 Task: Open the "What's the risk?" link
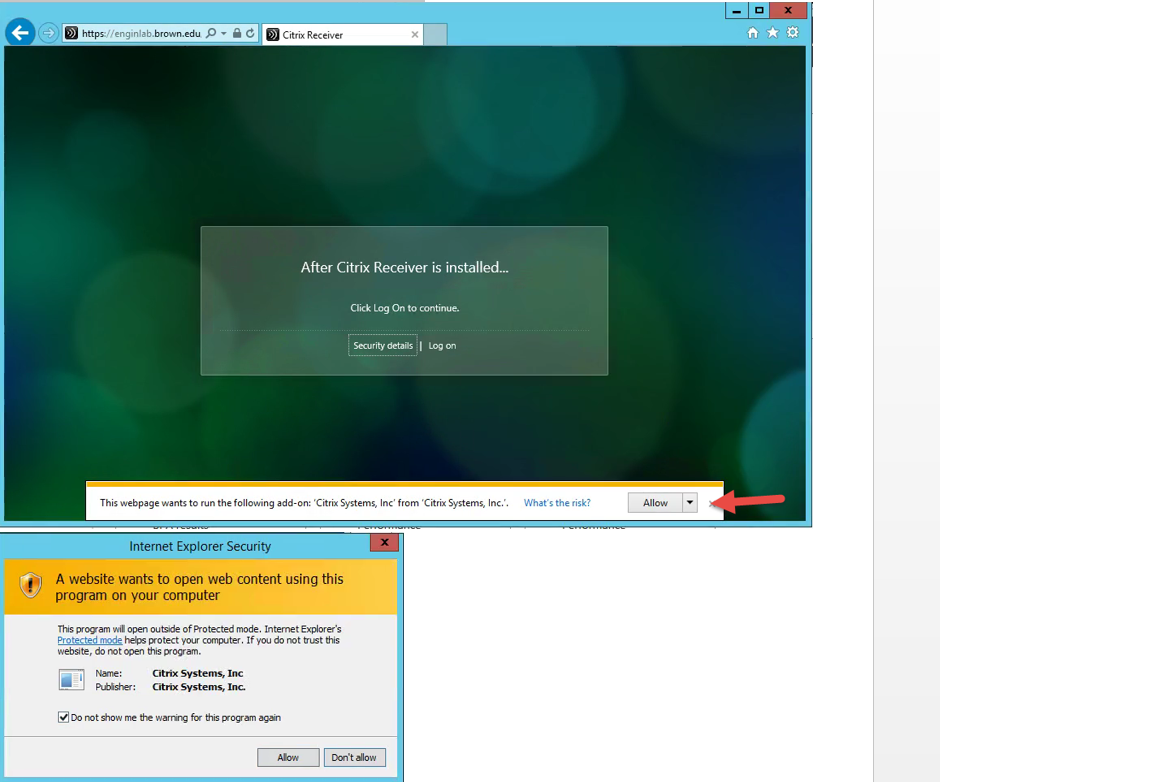click(x=557, y=503)
